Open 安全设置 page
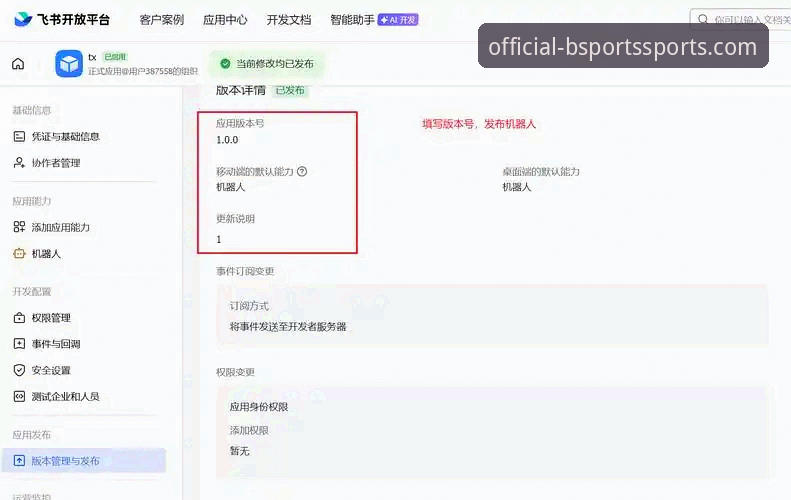This screenshot has height=500, width=791. coord(51,370)
